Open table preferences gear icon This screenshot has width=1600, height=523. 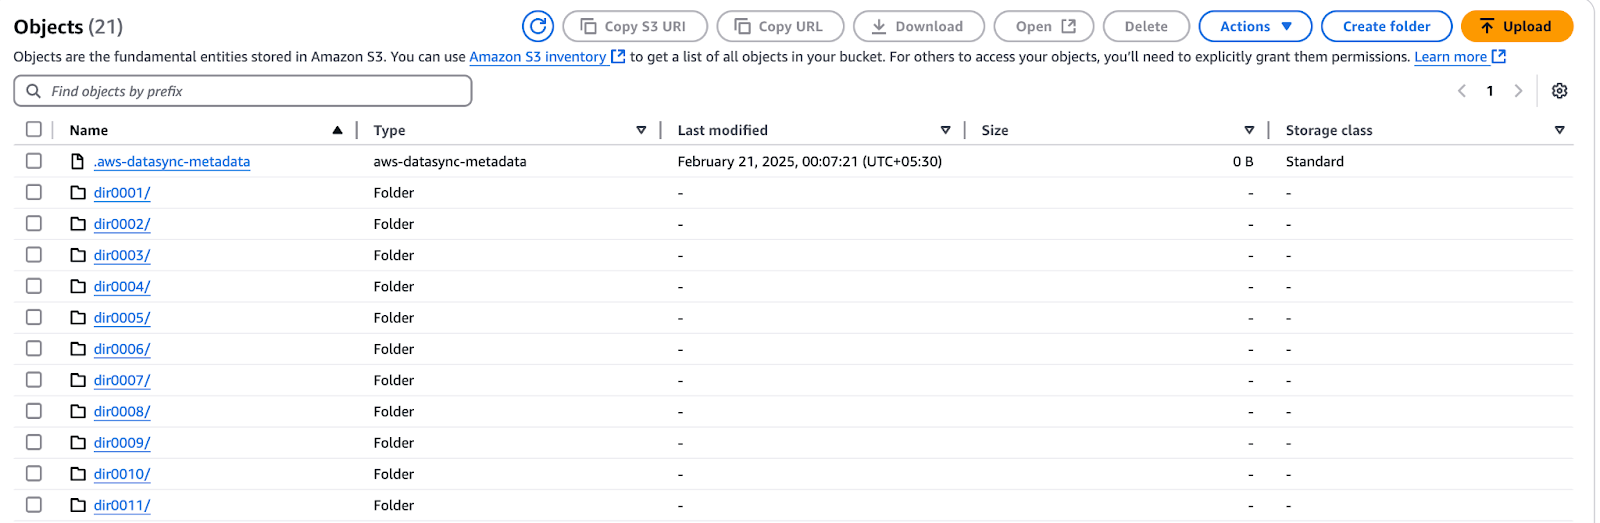1559,91
